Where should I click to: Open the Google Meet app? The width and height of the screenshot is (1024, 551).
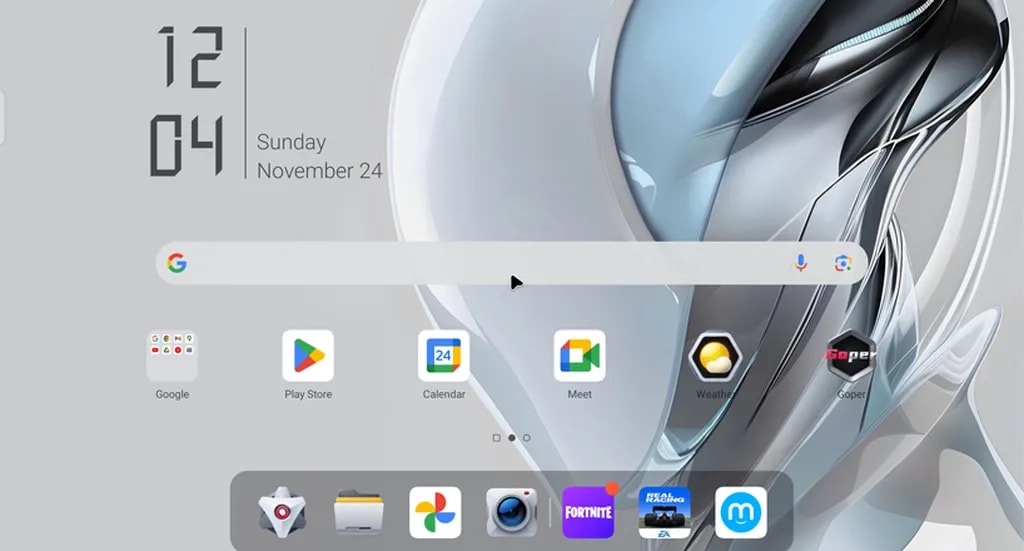pyautogui.click(x=580, y=356)
